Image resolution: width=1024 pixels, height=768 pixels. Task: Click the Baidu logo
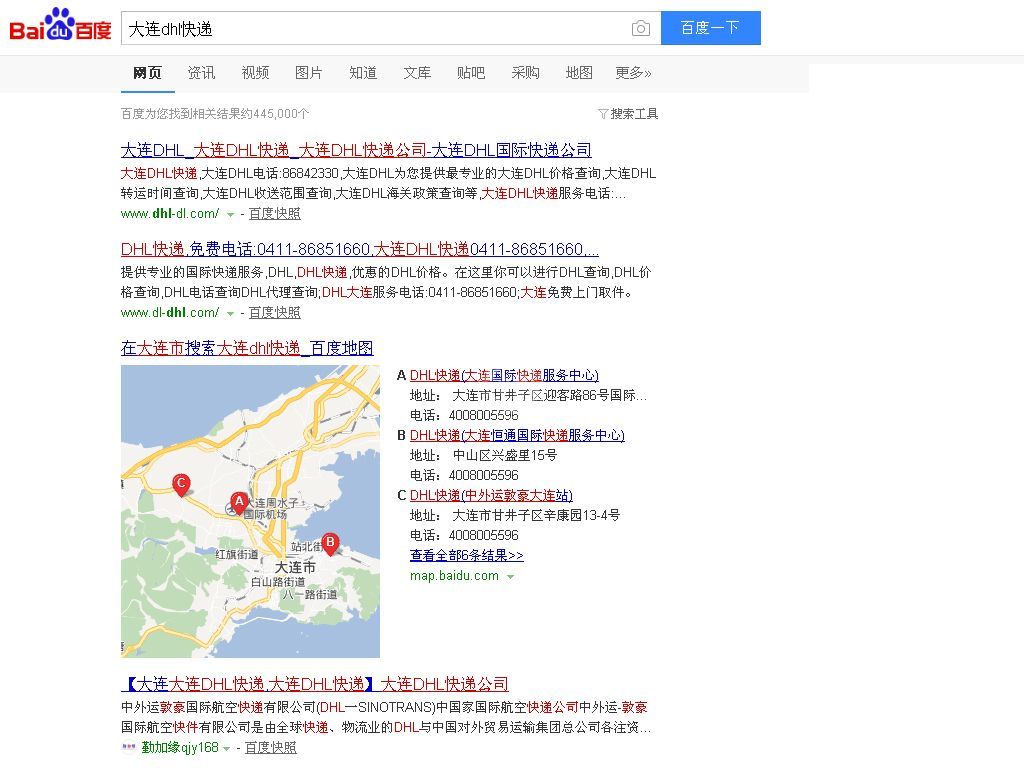point(60,25)
